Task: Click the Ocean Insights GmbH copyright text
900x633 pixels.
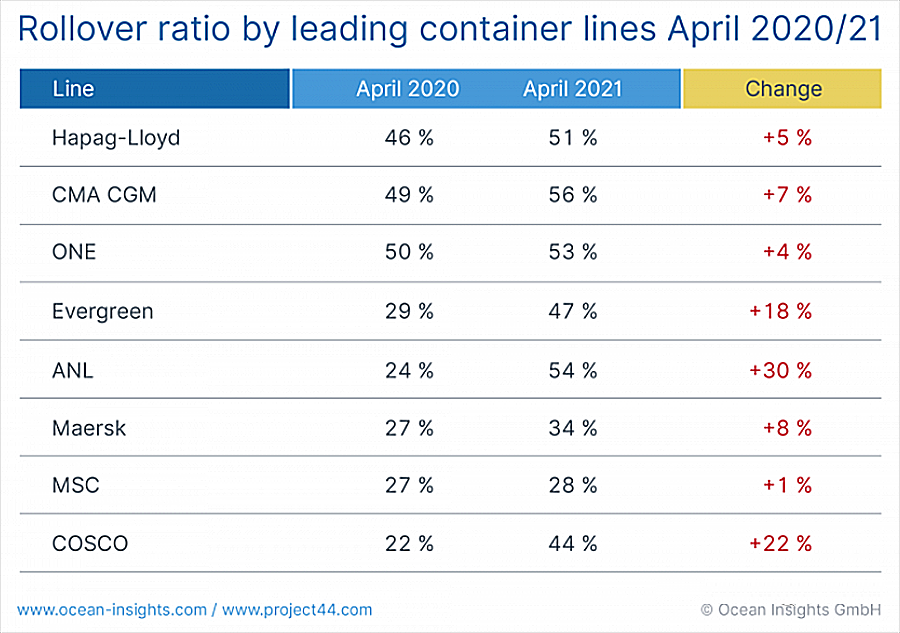Action: coord(790,609)
